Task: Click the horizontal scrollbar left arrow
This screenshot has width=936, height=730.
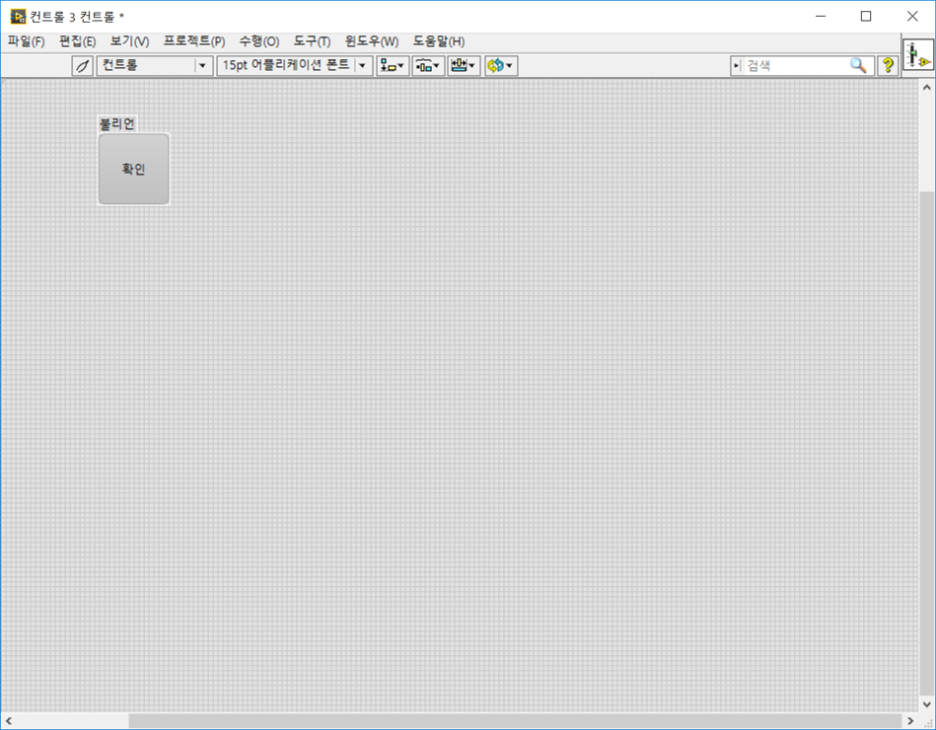Action: 8,720
